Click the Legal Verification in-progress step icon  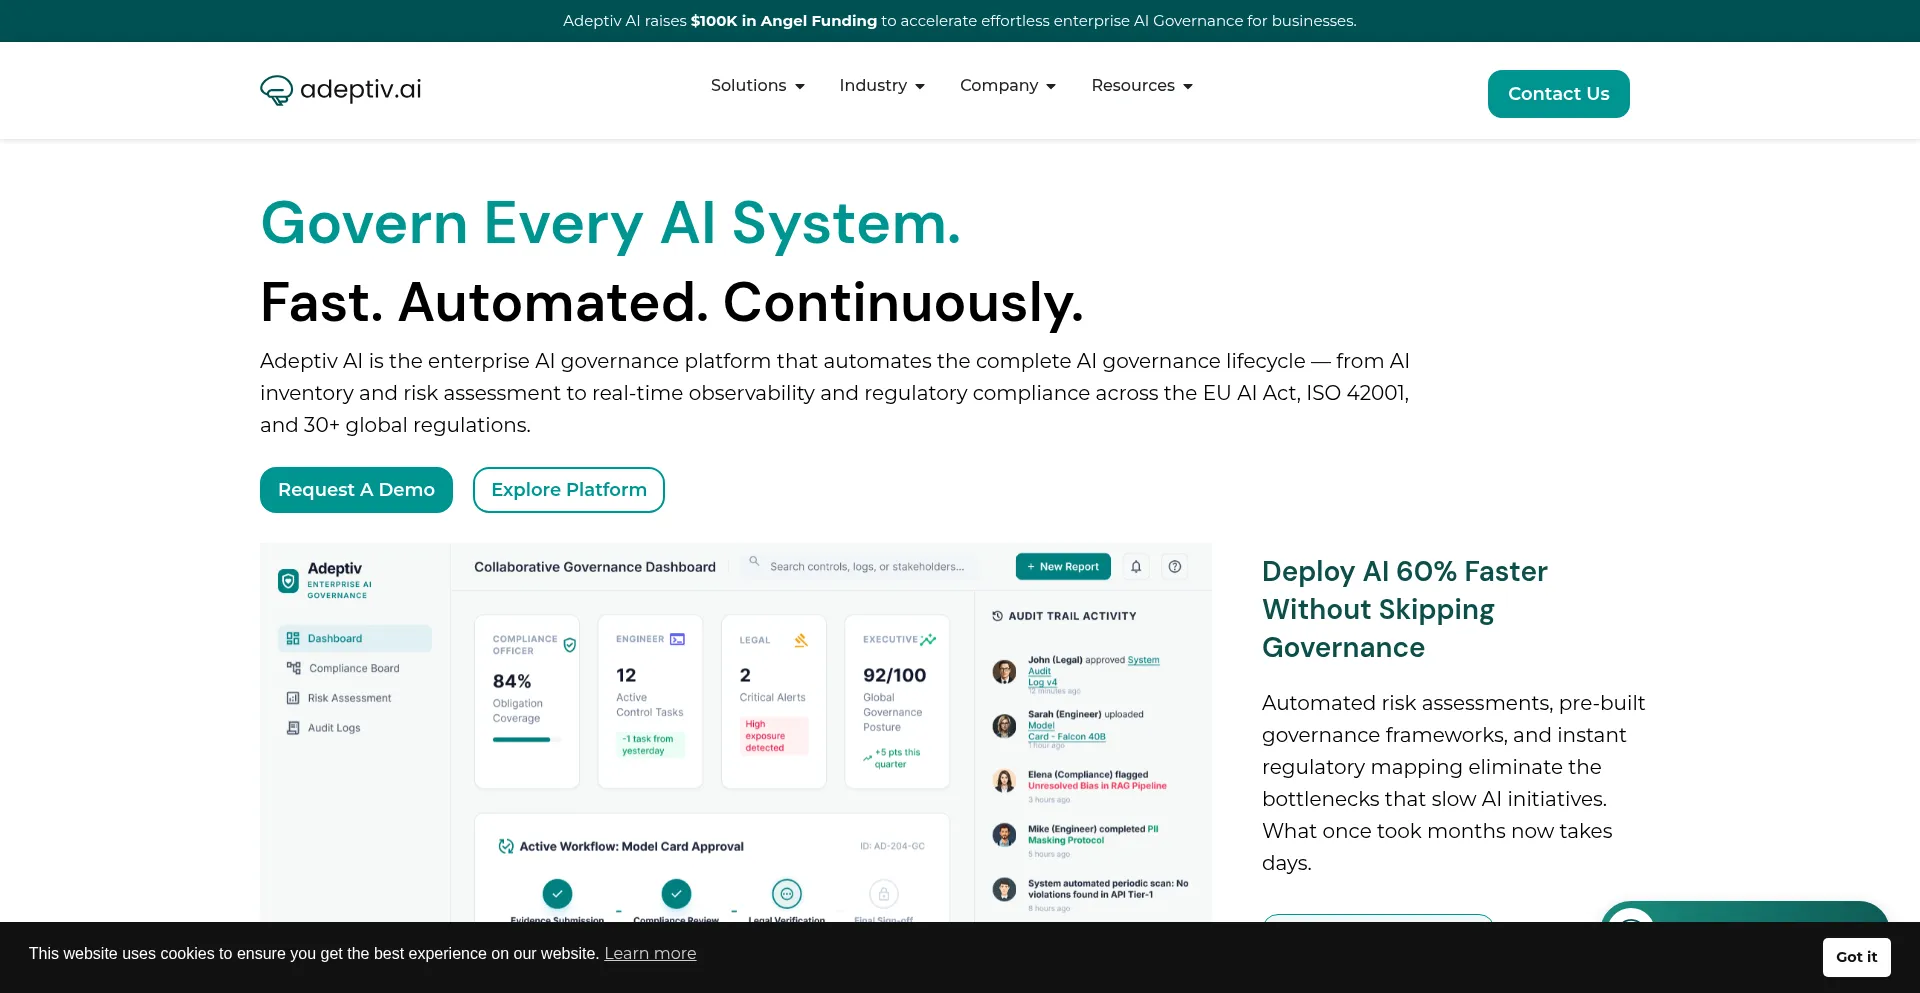tap(787, 894)
